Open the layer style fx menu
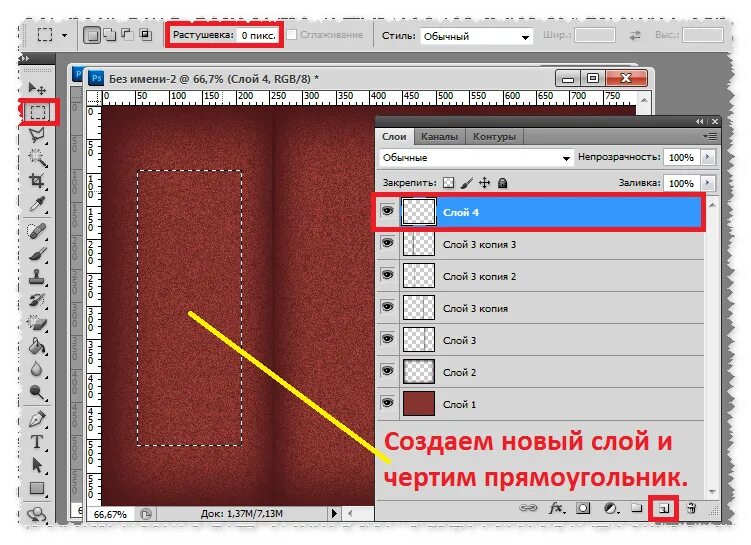751x545 pixels. [x=556, y=508]
